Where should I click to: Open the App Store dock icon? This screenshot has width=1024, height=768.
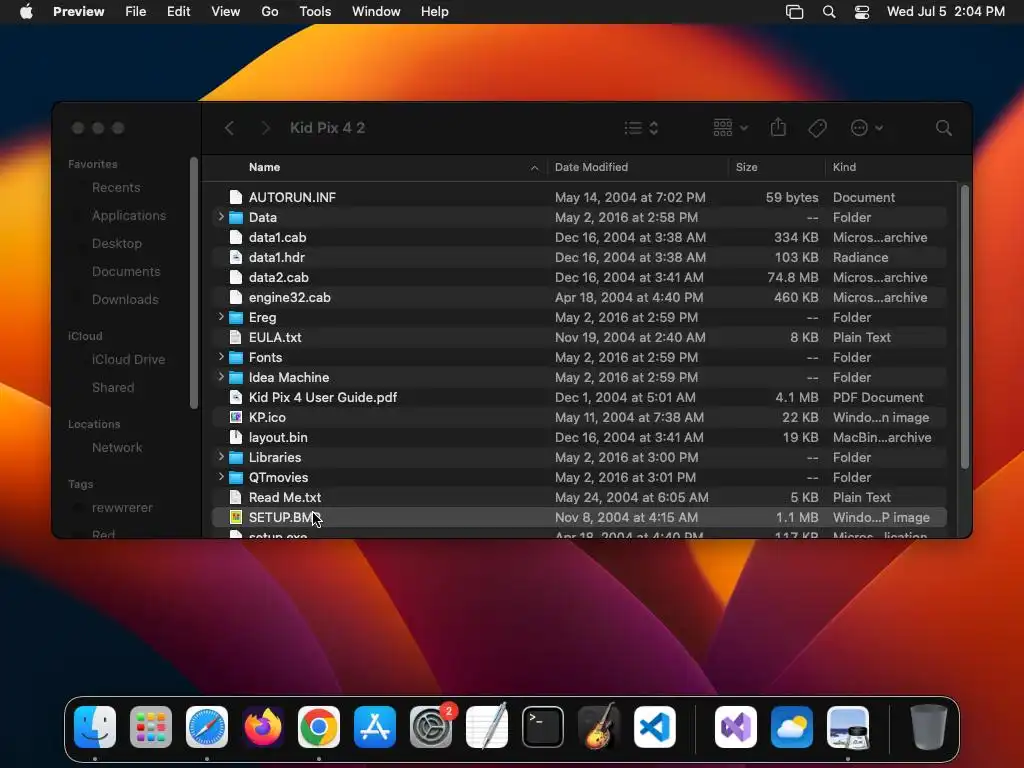[x=375, y=727]
